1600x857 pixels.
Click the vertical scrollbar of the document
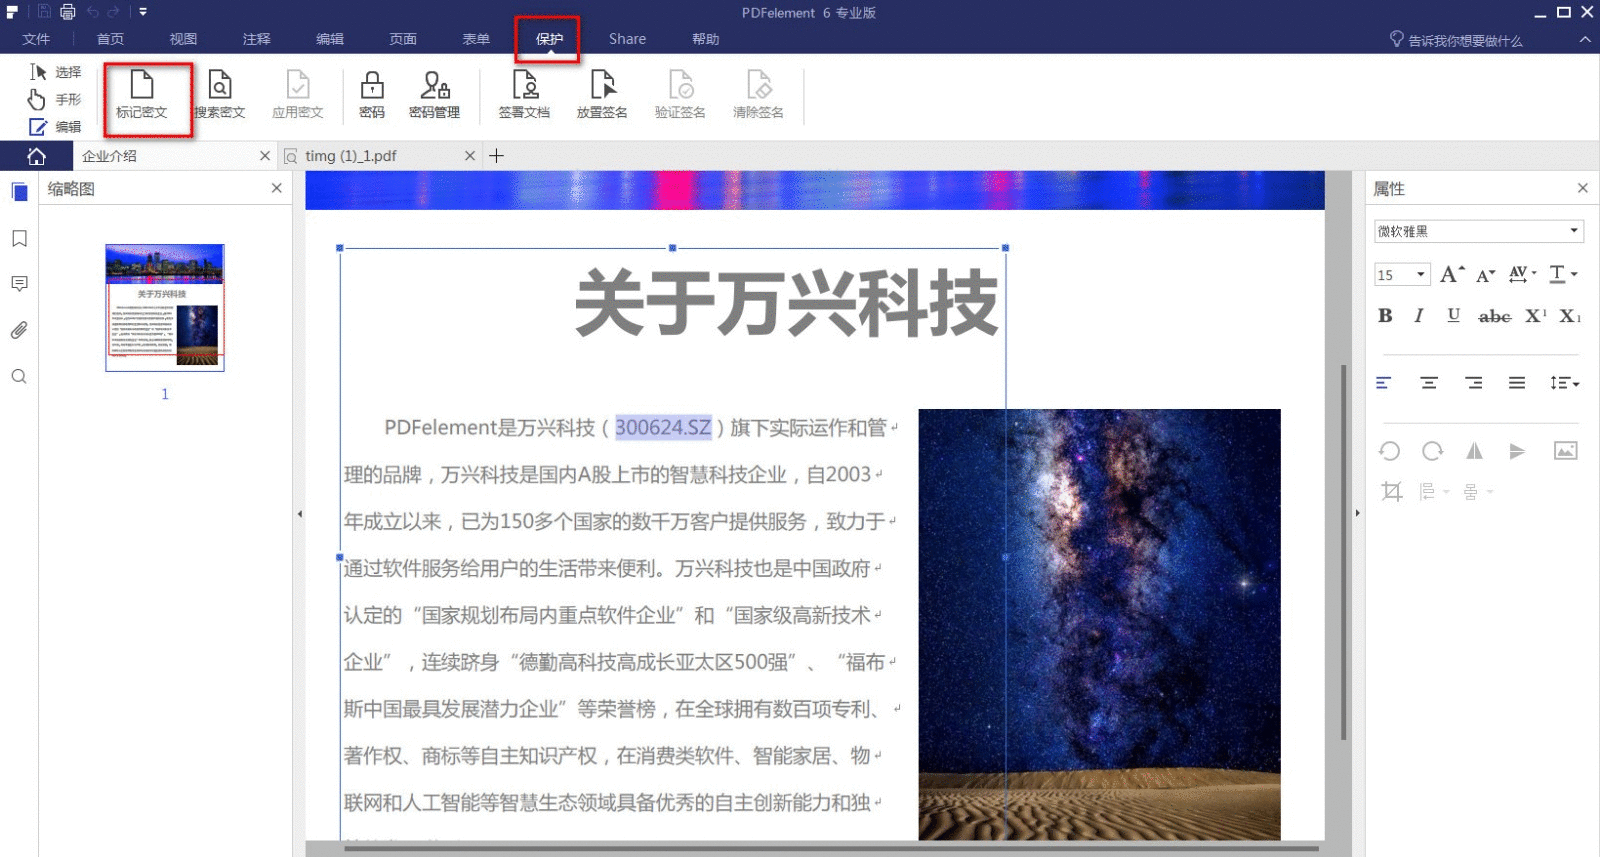pyautogui.click(x=1343, y=553)
